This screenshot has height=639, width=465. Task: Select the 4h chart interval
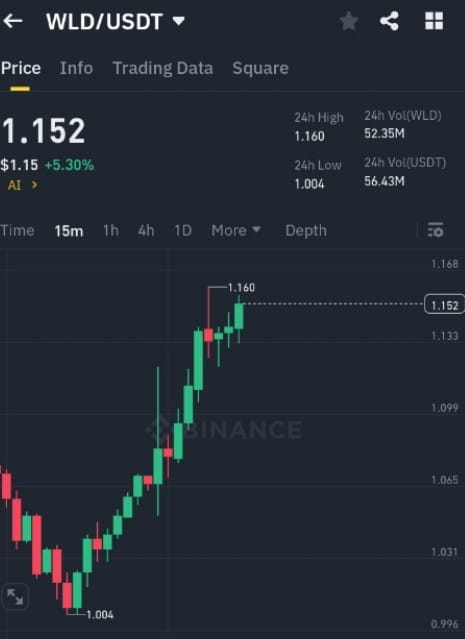click(146, 231)
